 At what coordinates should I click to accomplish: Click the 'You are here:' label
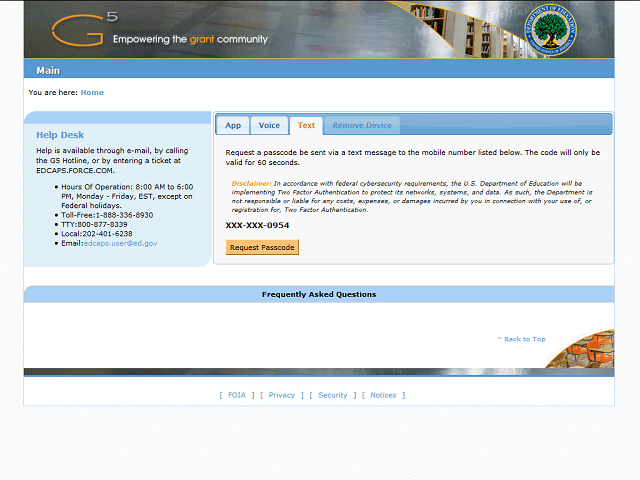coord(53,93)
